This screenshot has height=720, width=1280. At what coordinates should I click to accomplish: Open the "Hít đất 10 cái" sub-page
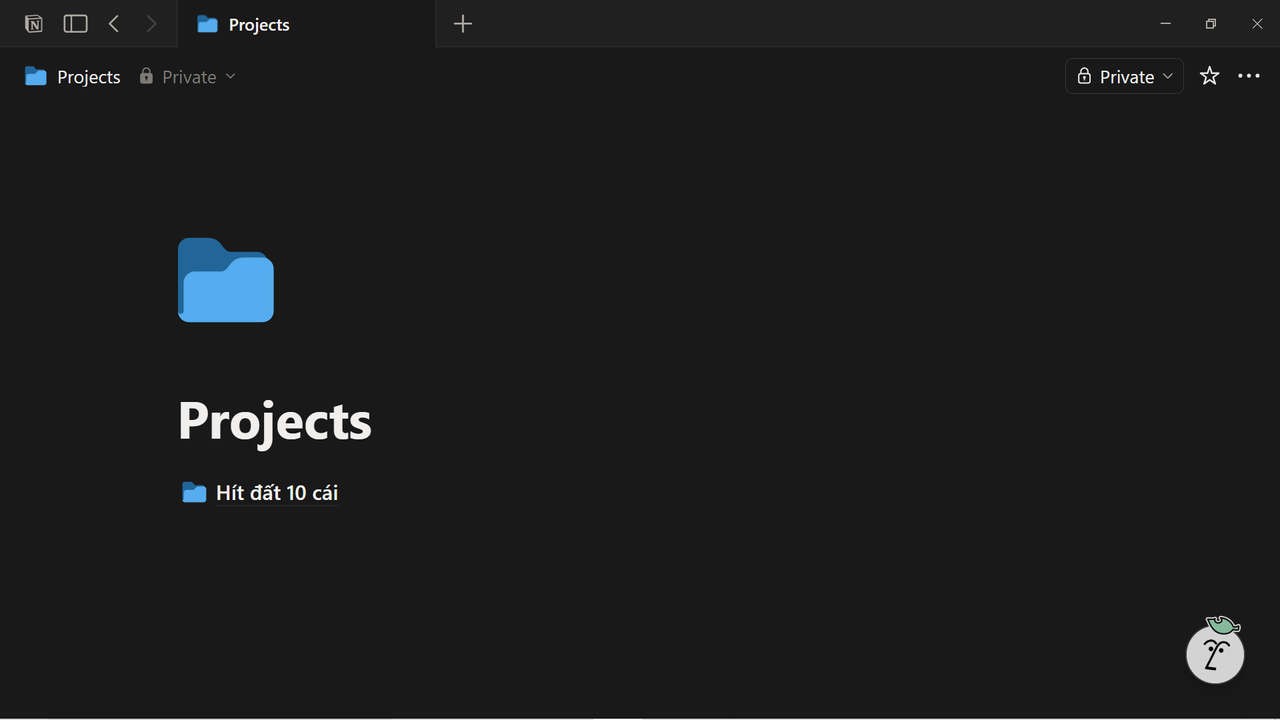tap(277, 493)
